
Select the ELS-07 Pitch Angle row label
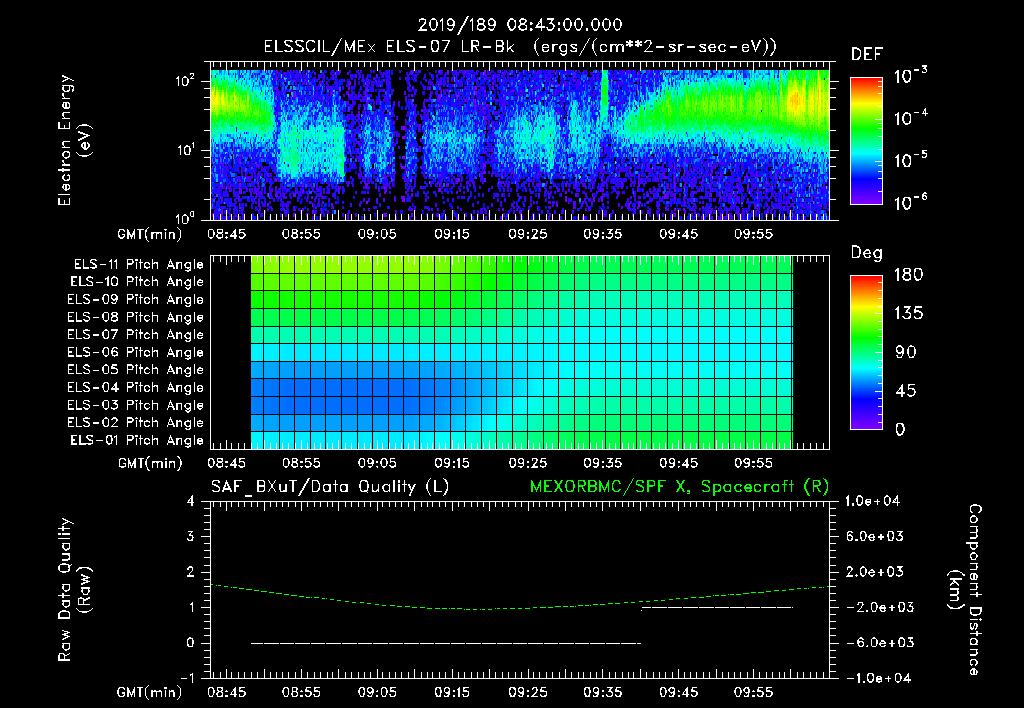[x=136, y=334]
